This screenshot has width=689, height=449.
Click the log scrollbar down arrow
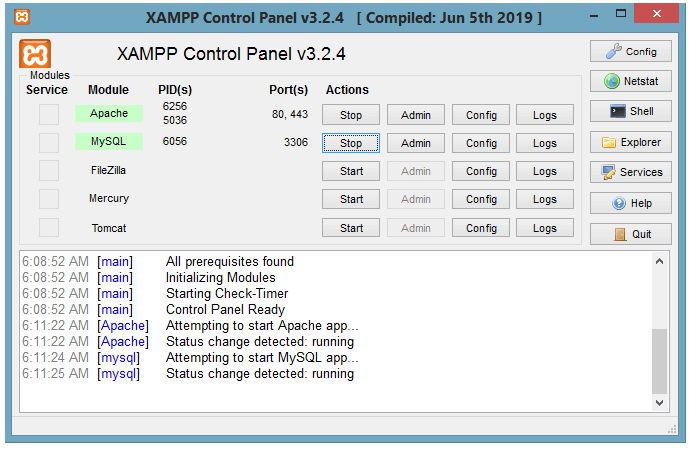pos(659,402)
